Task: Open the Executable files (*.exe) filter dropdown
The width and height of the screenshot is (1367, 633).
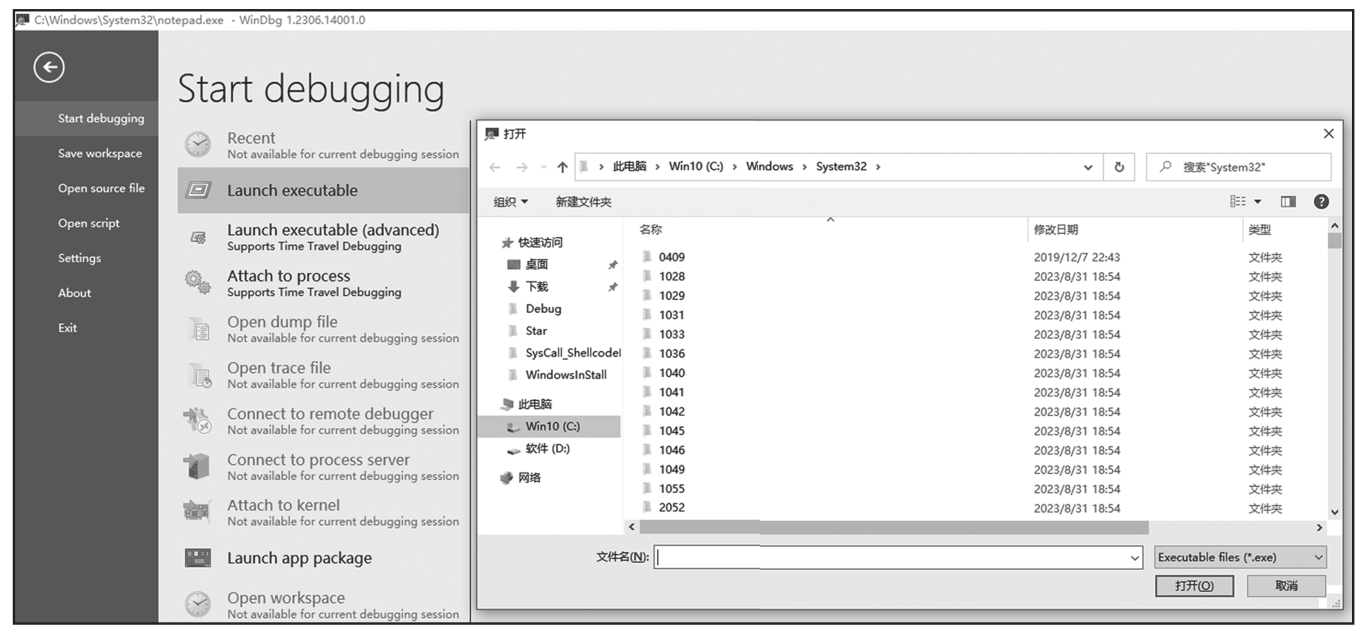Action: (x=1318, y=558)
